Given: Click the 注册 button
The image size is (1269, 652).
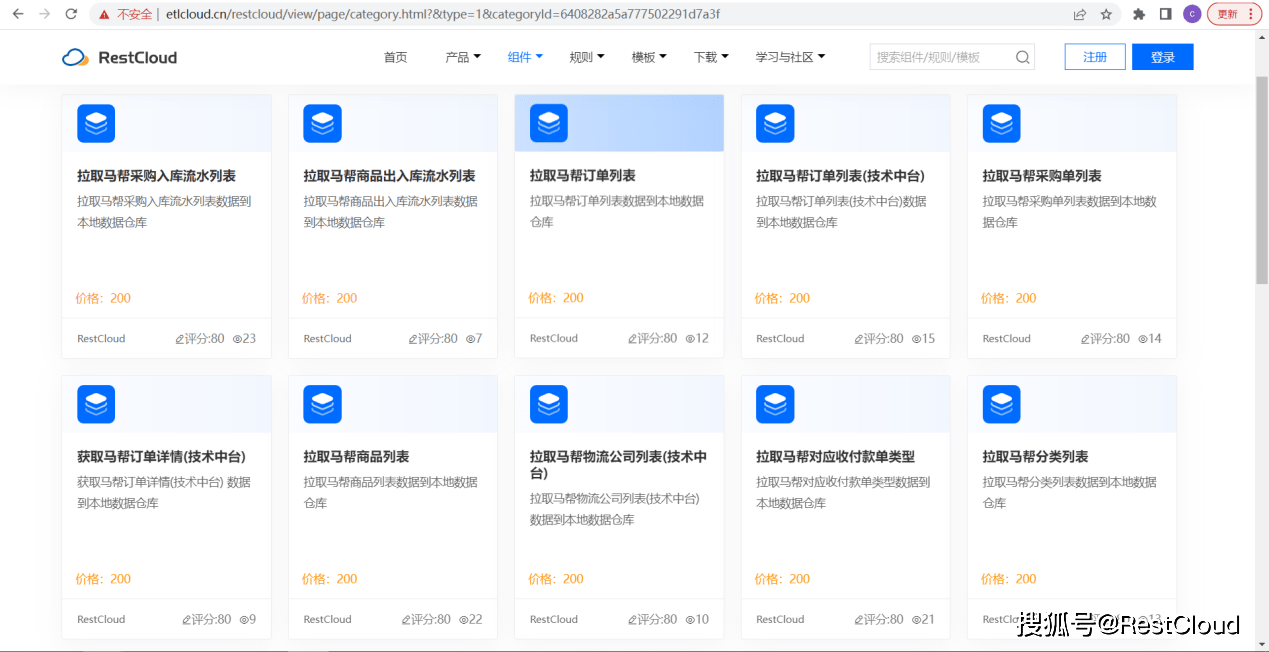Looking at the screenshot, I should pos(1095,57).
